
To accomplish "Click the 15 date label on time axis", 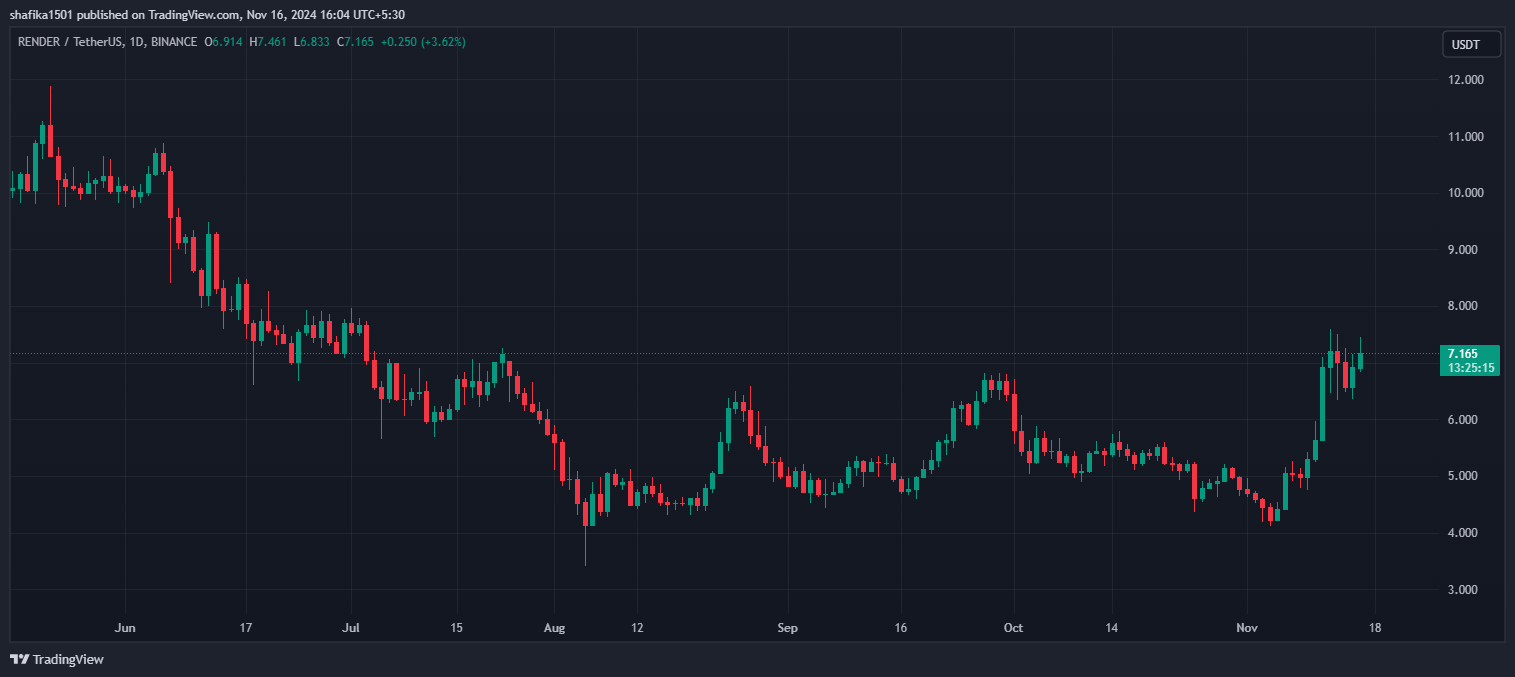I will coord(456,628).
